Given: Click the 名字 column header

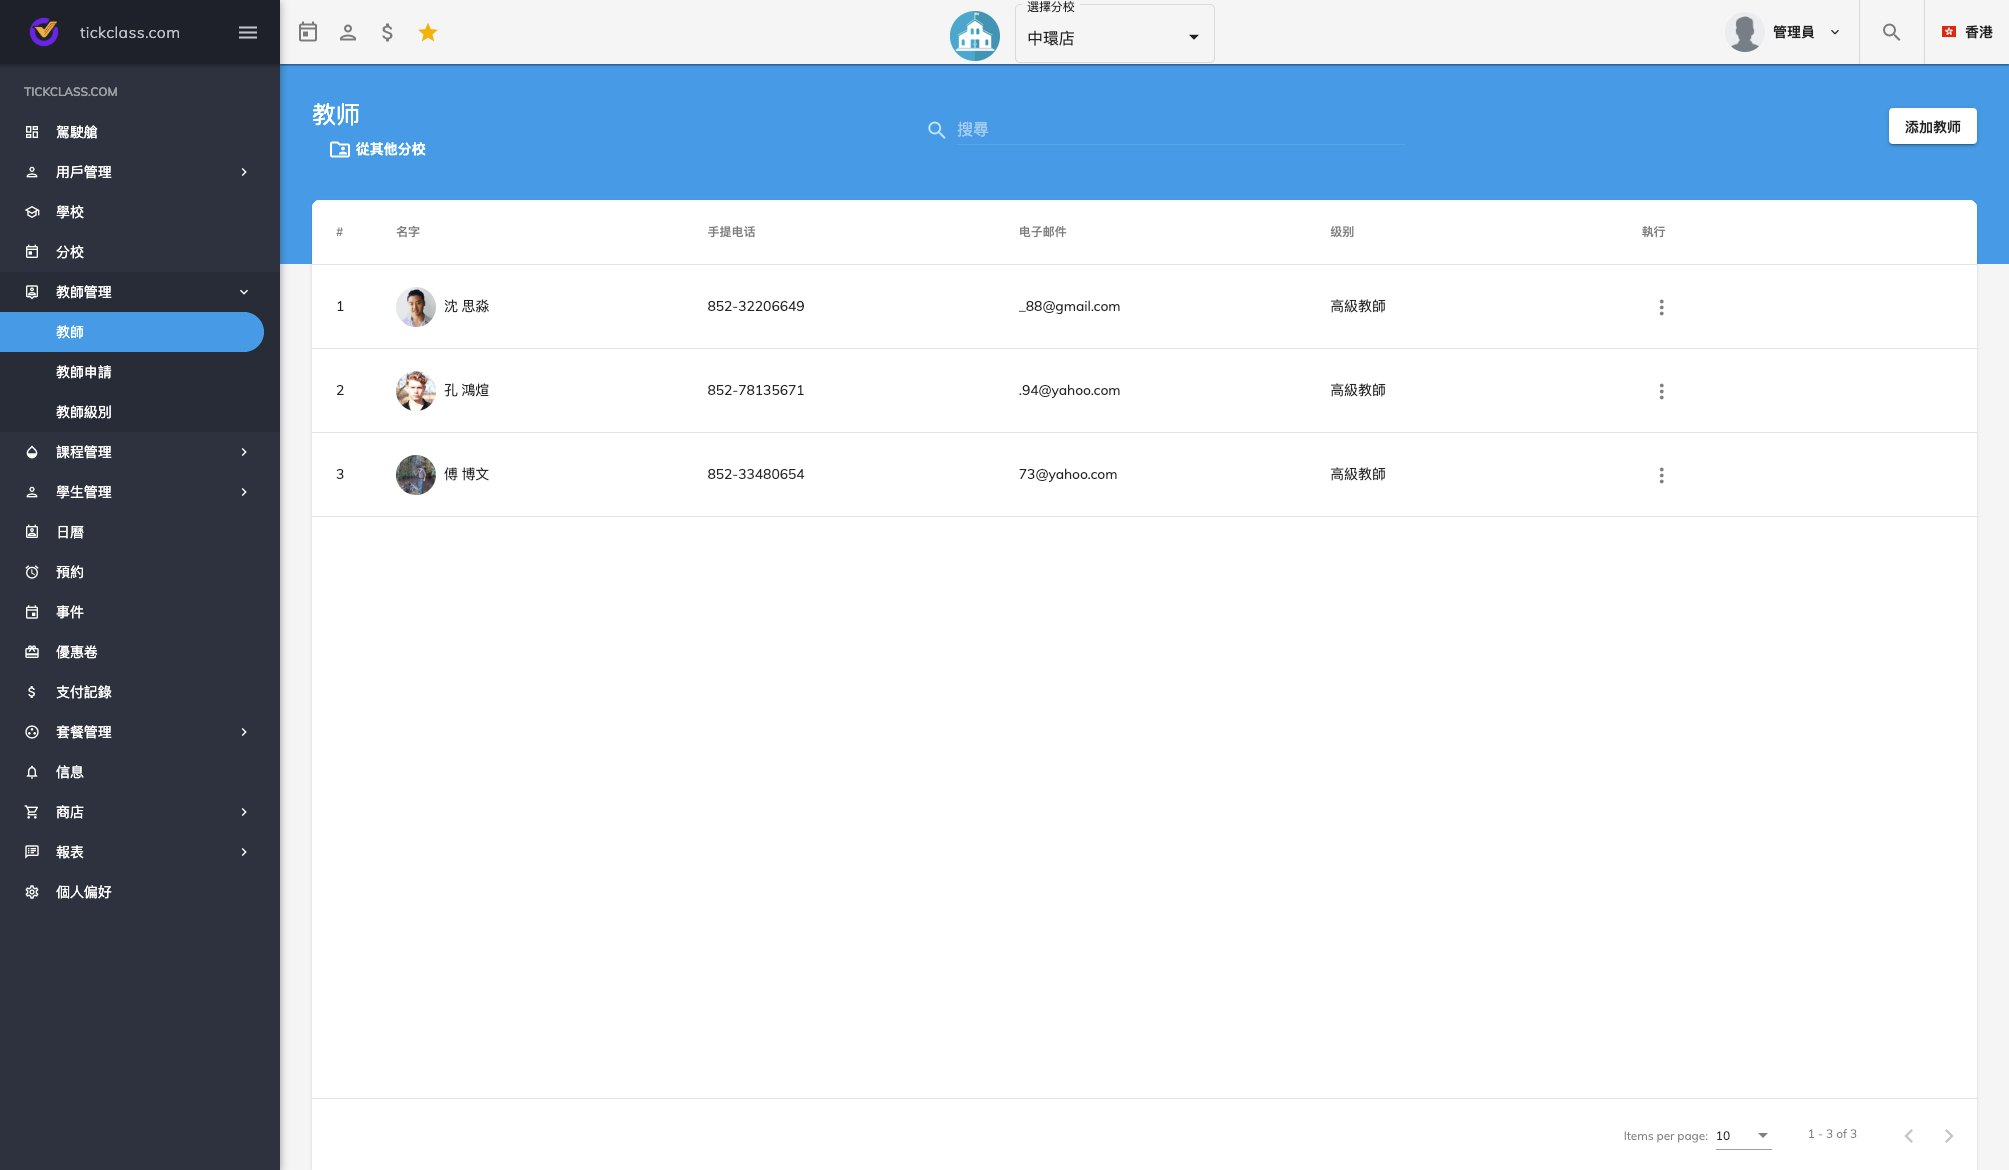Looking at the screenshot, I should point(408,232).
